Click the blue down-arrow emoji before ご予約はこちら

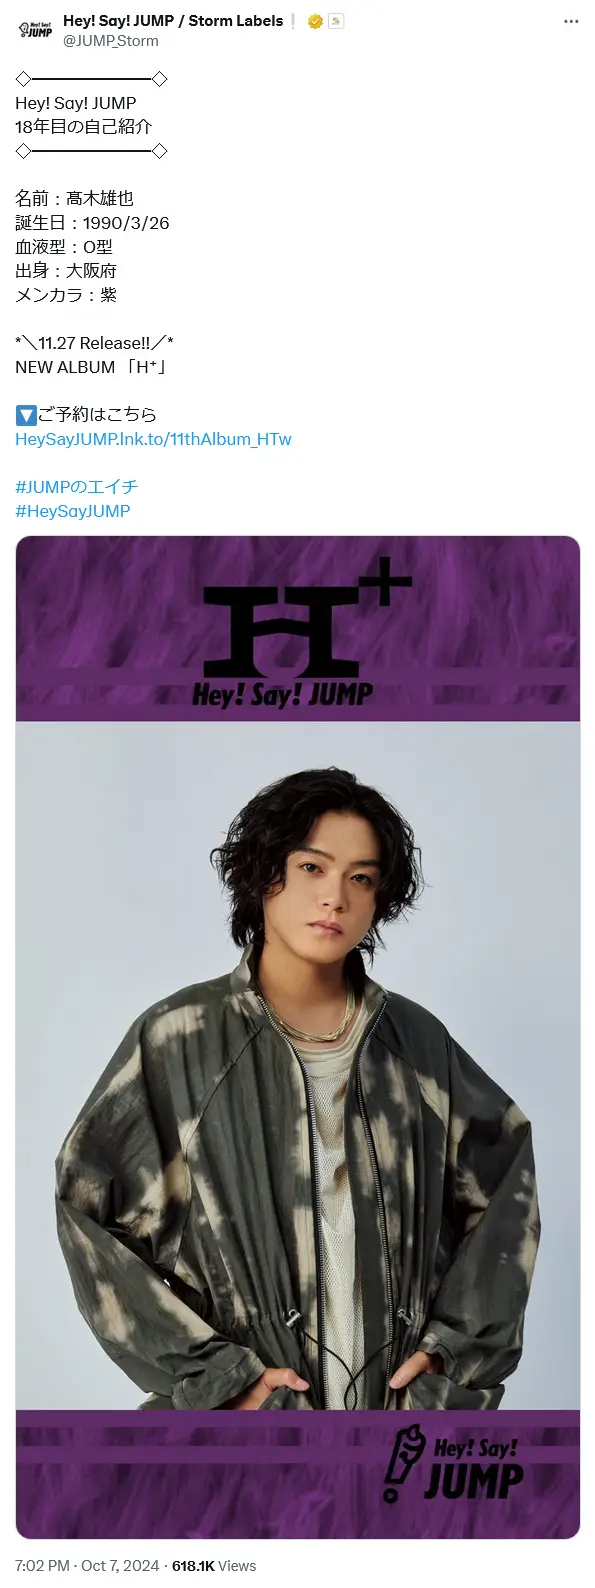26,415
